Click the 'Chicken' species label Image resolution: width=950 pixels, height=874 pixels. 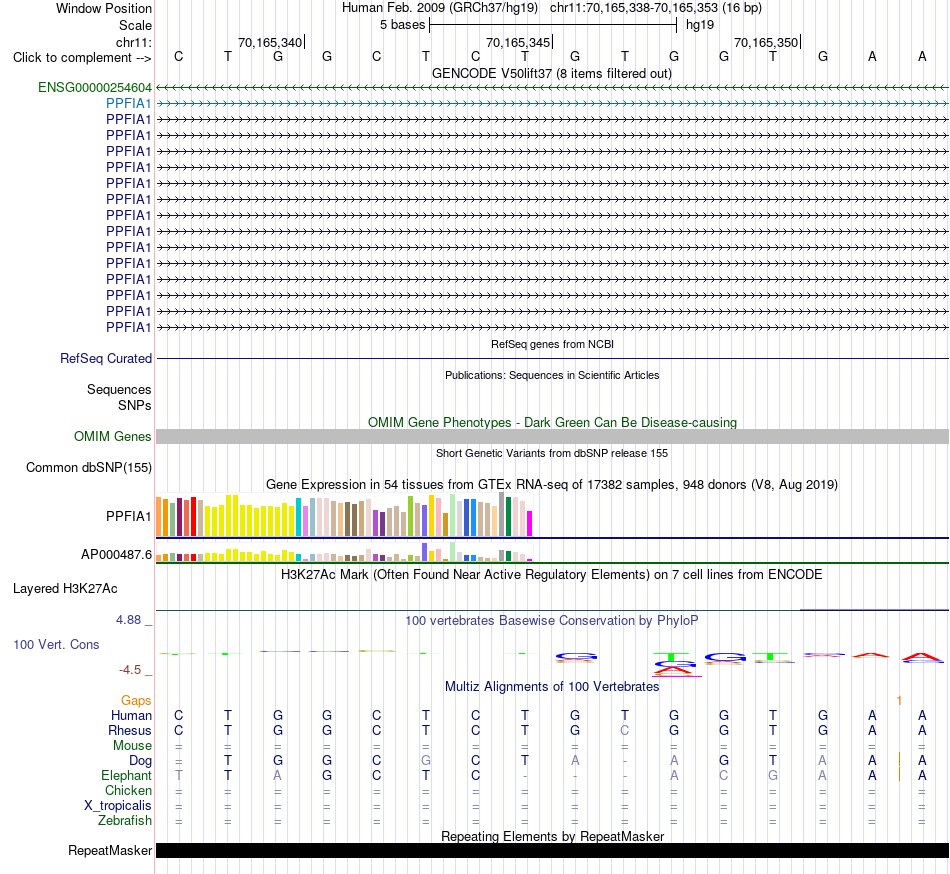(x=128, y=791)
